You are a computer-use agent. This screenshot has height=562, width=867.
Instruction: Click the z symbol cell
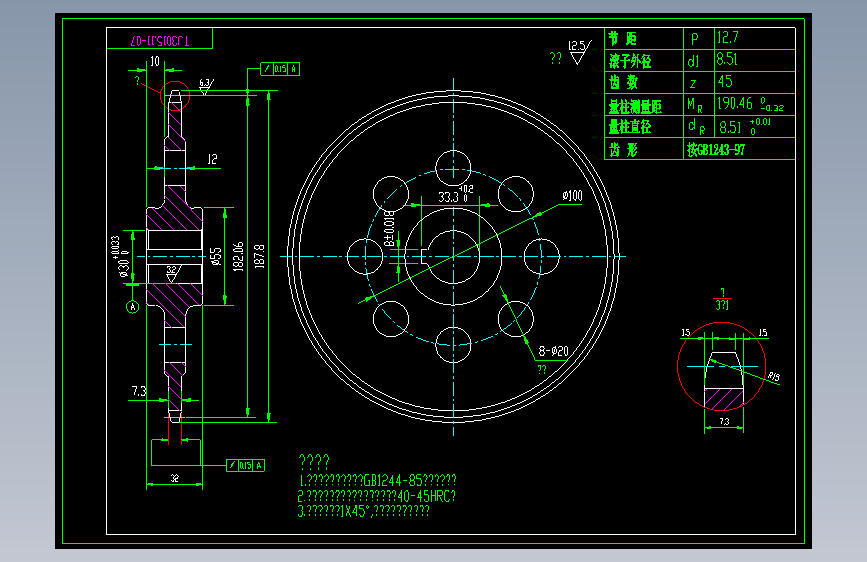pyautogui.click(x=699, y=82)
